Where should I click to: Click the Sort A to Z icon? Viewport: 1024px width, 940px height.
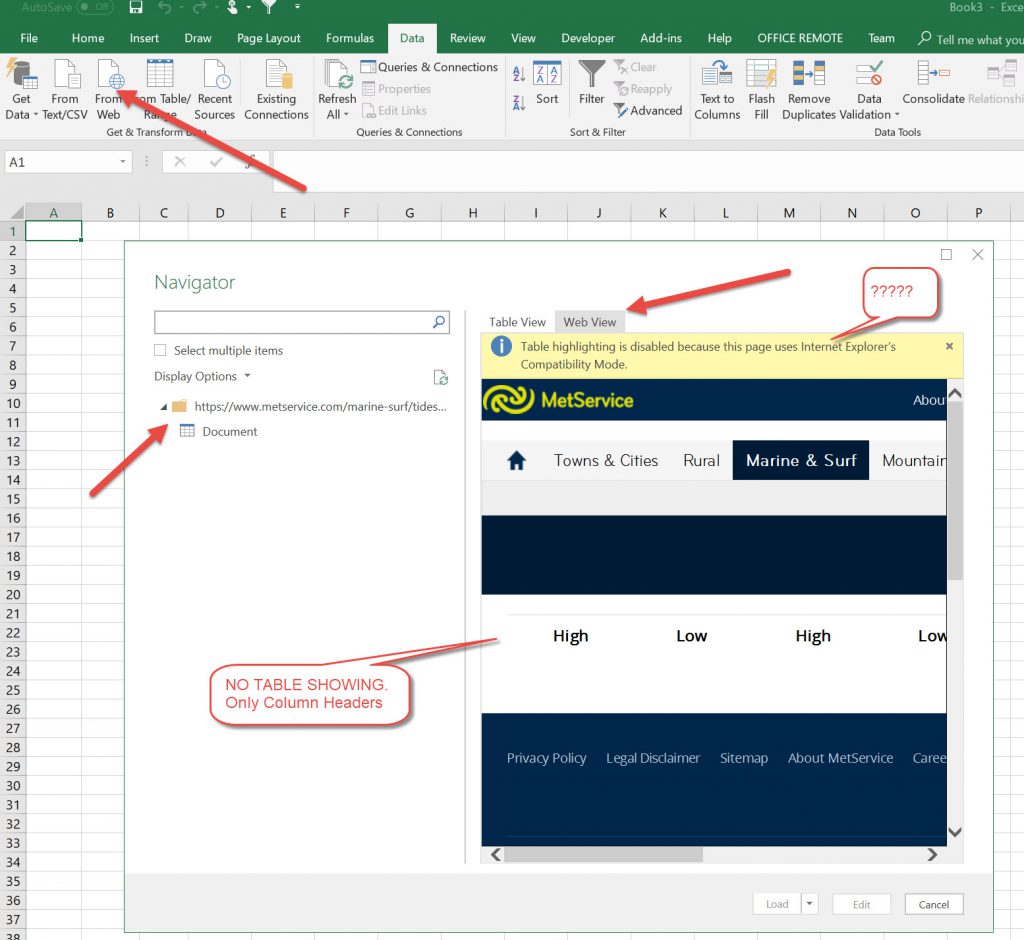pos(519,74)
